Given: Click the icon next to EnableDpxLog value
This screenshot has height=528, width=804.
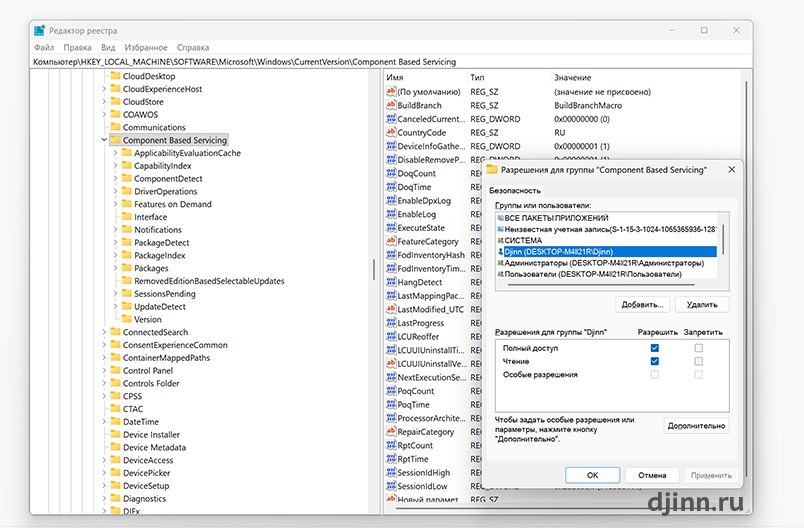Looking at the screenshot, I should point(391,200).
